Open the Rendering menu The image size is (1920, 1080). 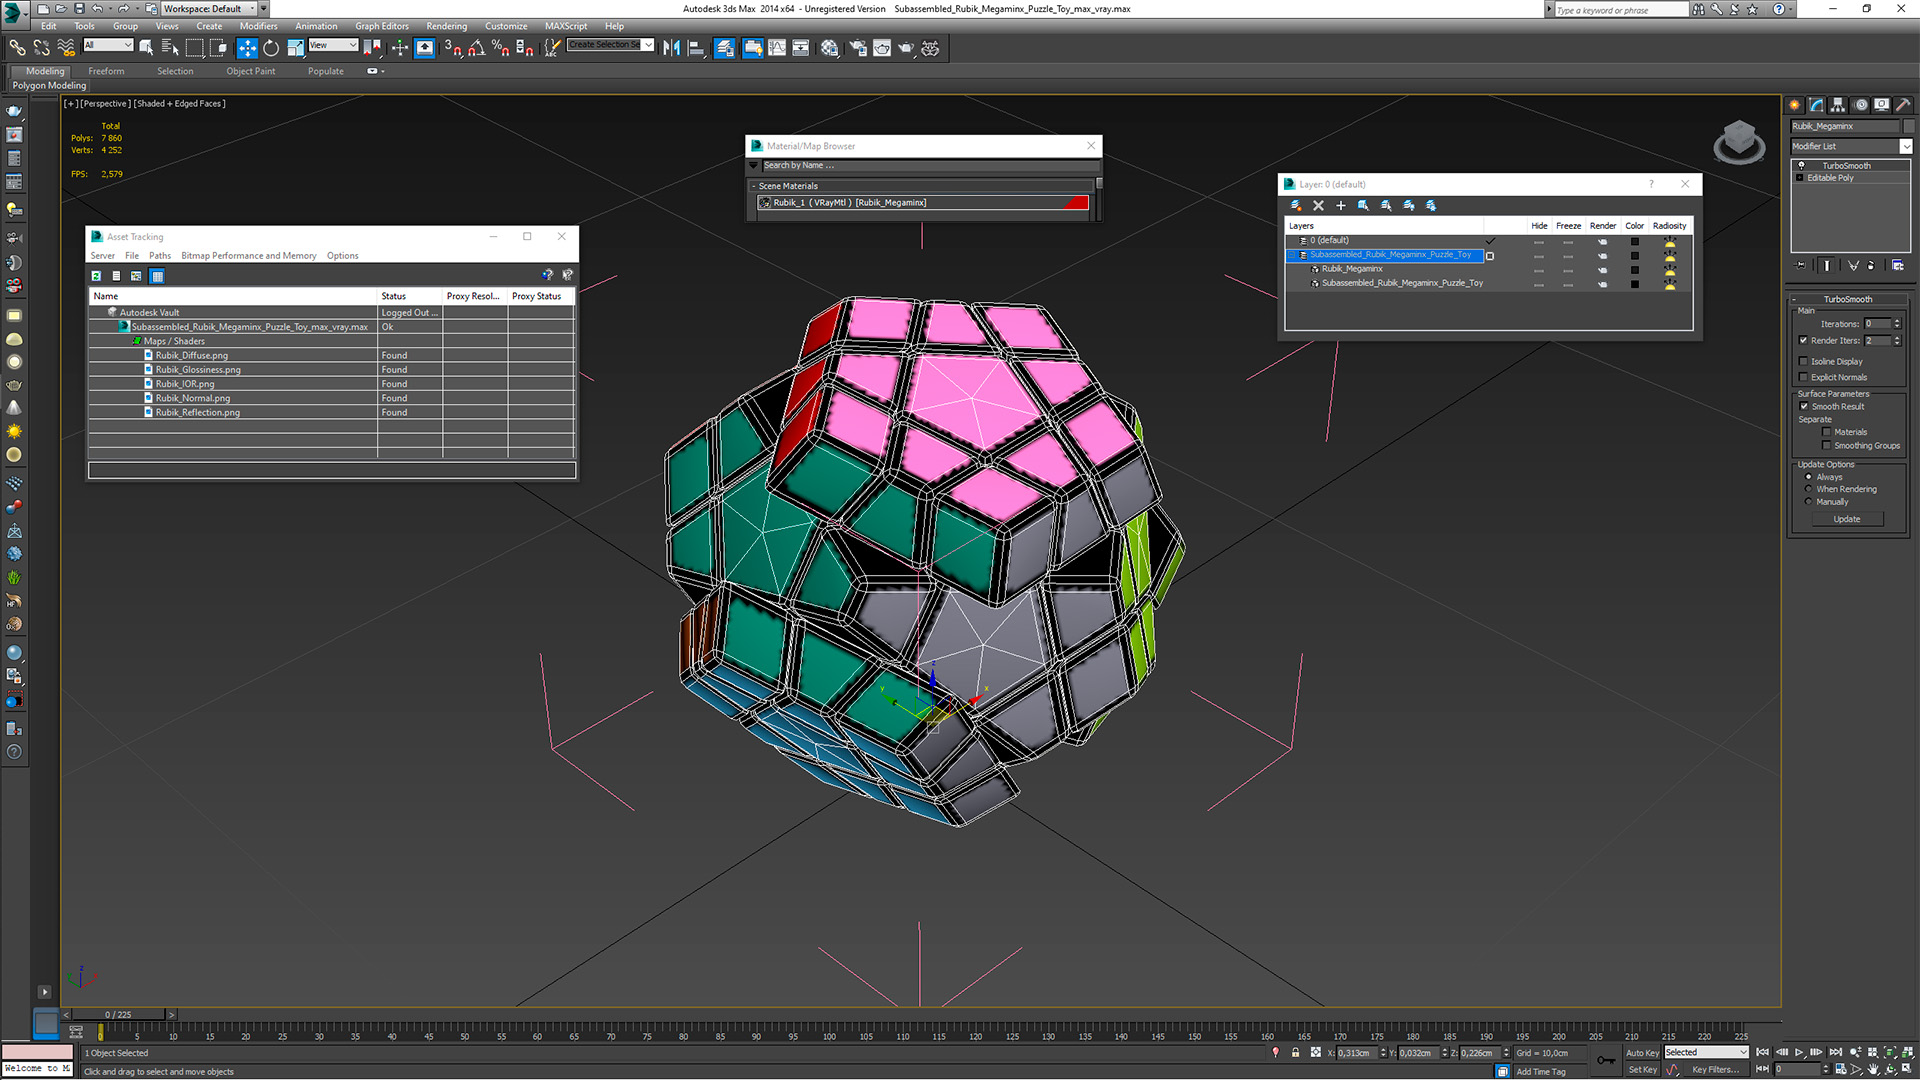(446, 26)
